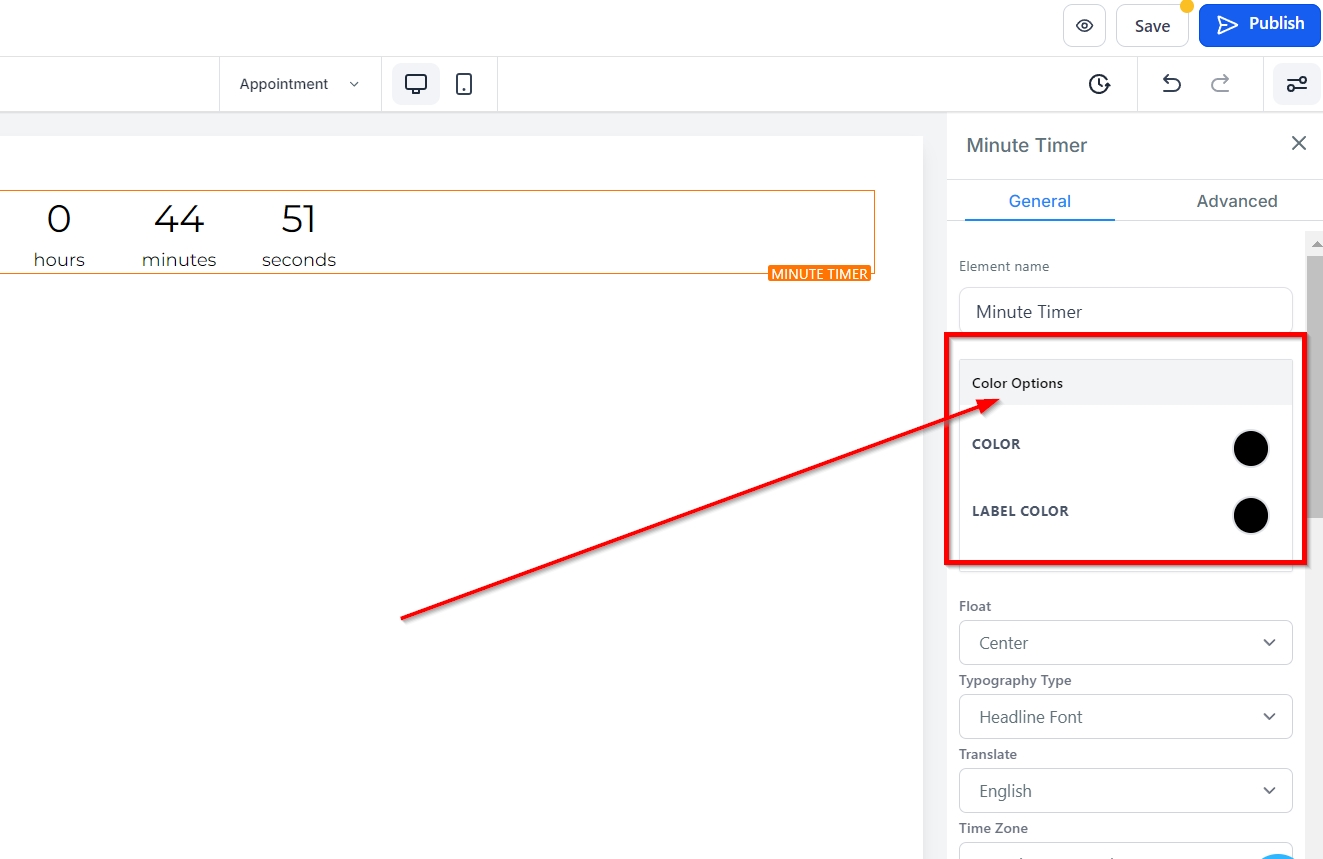Image resolution: width=1323 pixels, height=859 pixels.
Task: Expand the Translate English dropdown
Action: tap(1125, 791)
